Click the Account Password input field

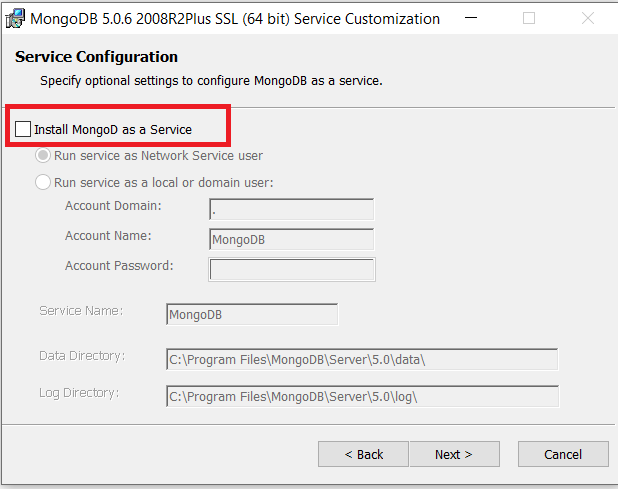pos(292,270)
